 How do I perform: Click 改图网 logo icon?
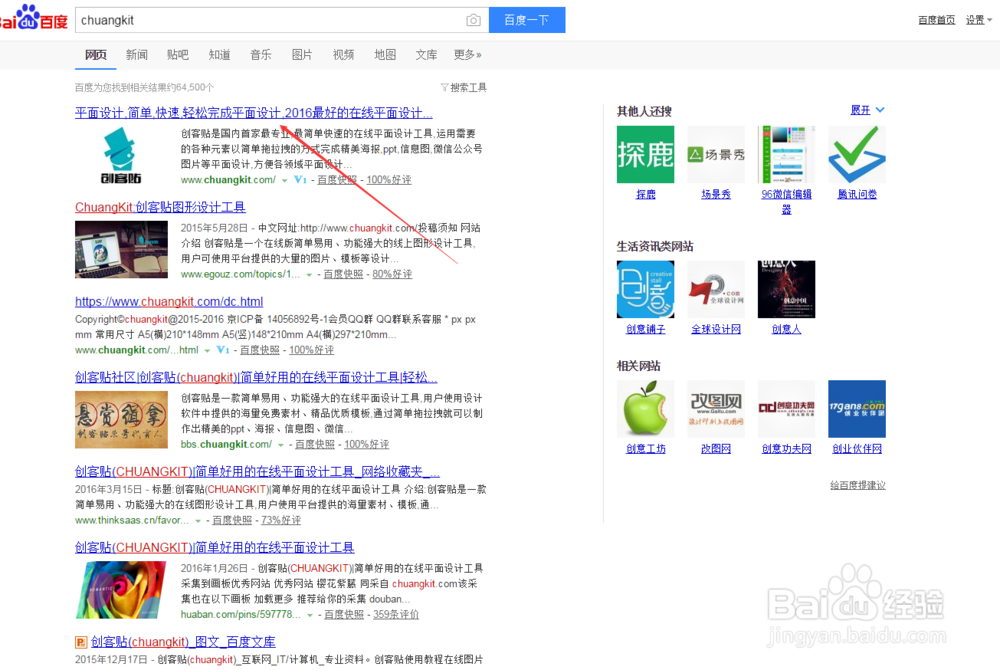[716, 409]
